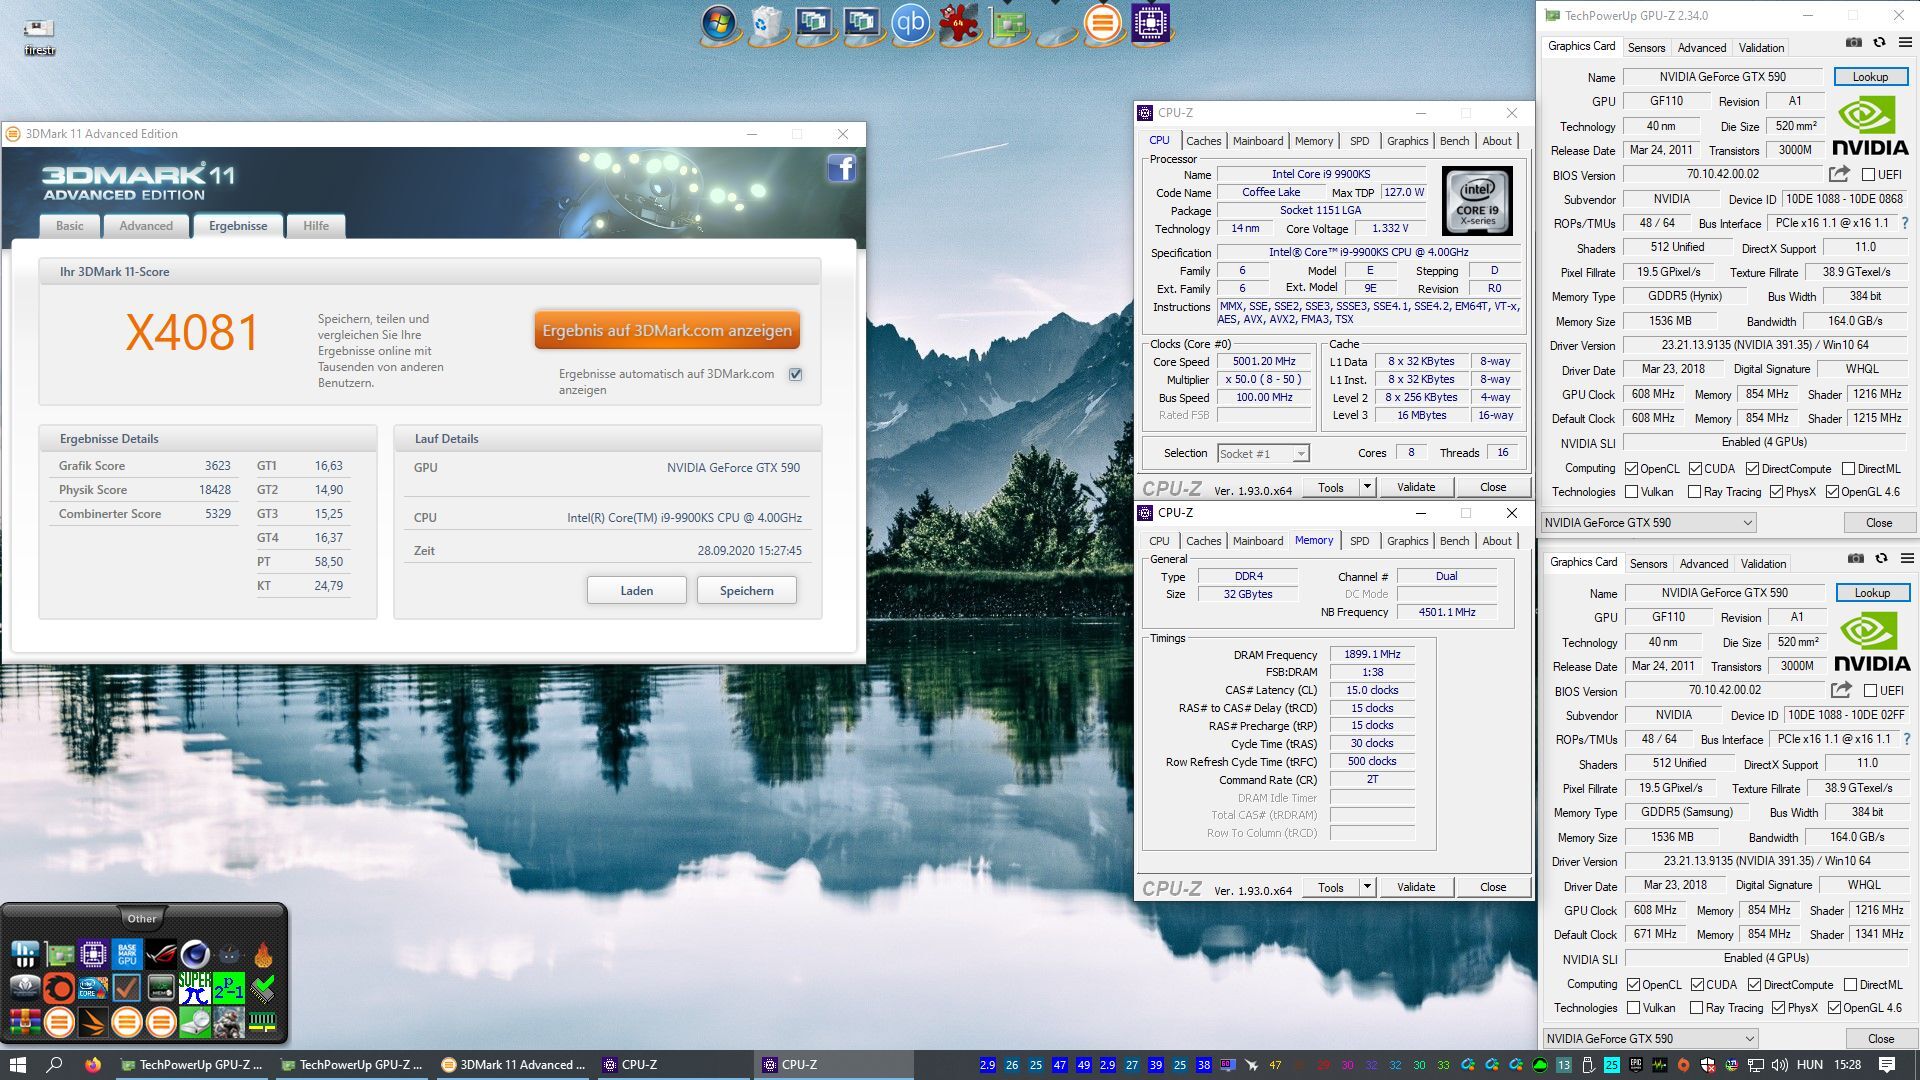Click Validate button in lower CPU-Z
The width and height of the screenshot is (1920, 1080).
coord(1415,887)
